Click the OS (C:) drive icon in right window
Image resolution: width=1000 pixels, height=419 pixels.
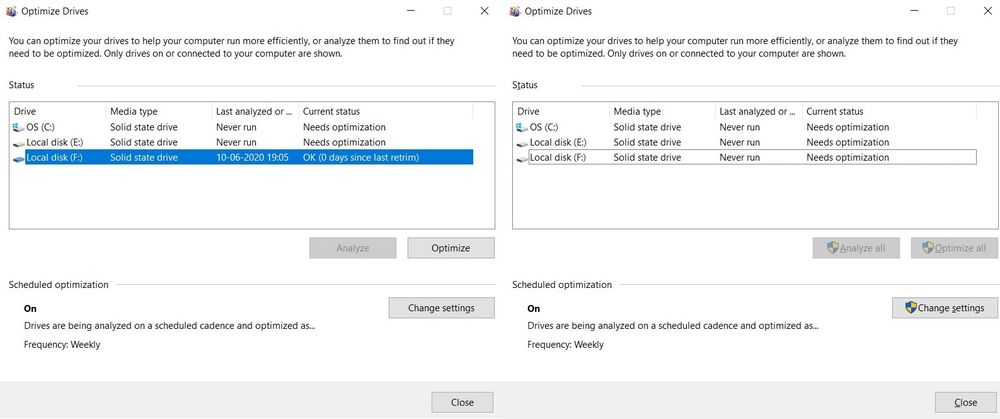click(522, 128)
